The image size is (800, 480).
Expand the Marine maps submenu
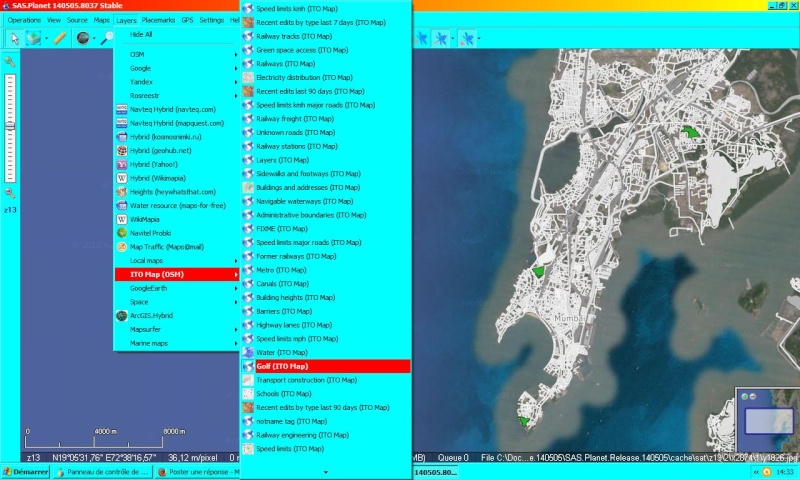pyautogui.click(x=177, y=343)
